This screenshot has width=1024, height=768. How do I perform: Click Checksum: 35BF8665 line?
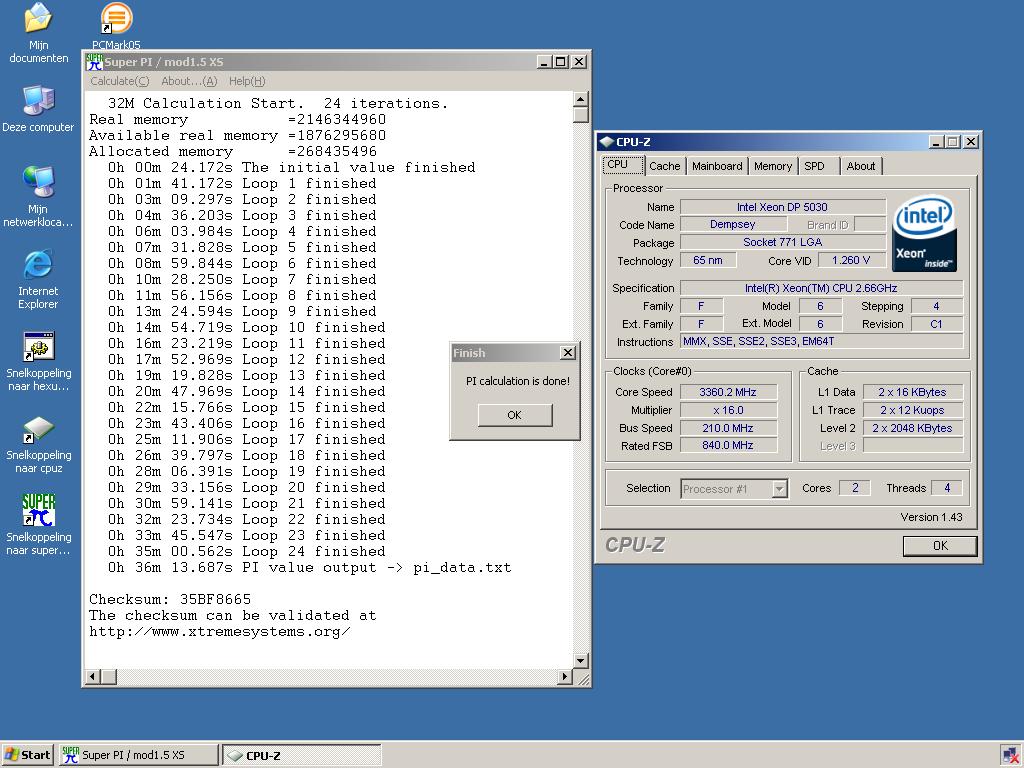[x=170, y=600]
